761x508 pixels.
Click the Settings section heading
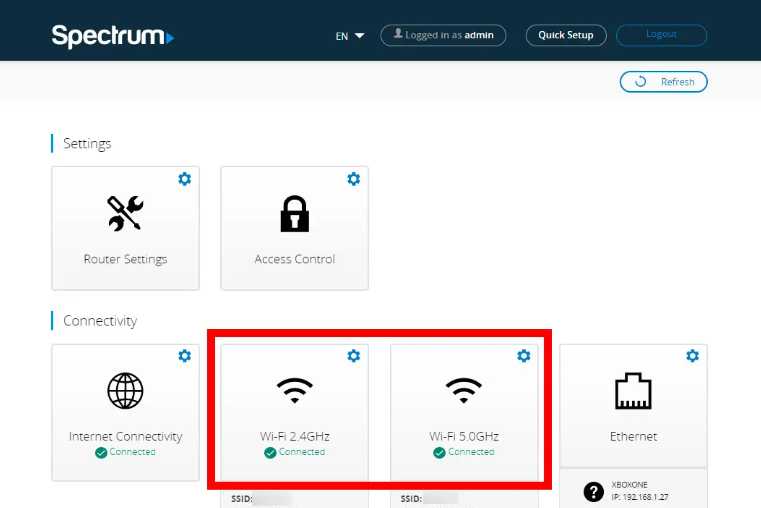(x=87, y=144)
